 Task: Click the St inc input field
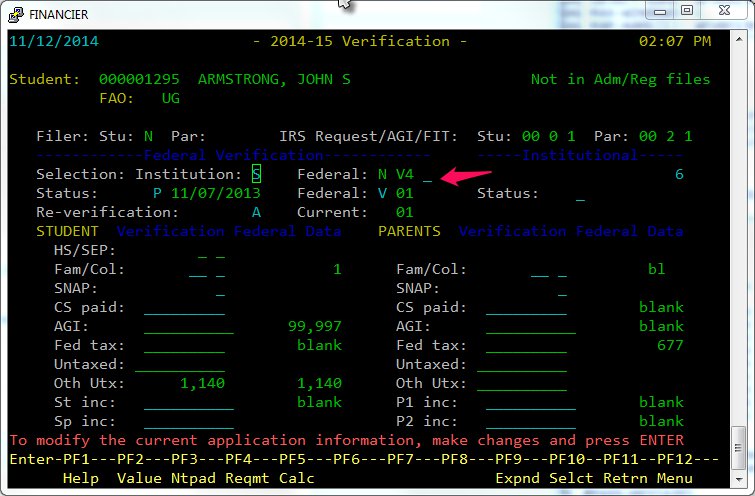(189, 403)
